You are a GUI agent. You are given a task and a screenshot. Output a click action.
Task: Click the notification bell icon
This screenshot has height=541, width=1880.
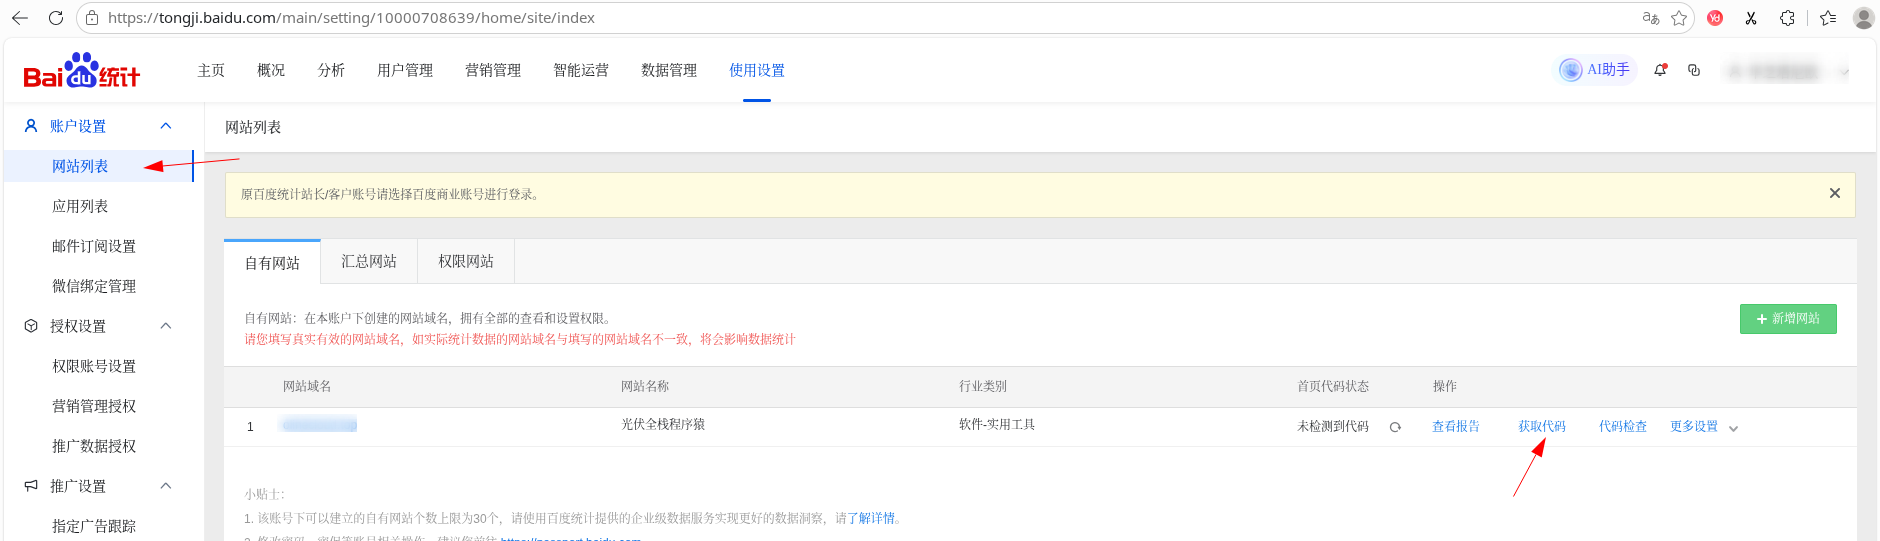pyautogui.click(x=1660, y=70)
